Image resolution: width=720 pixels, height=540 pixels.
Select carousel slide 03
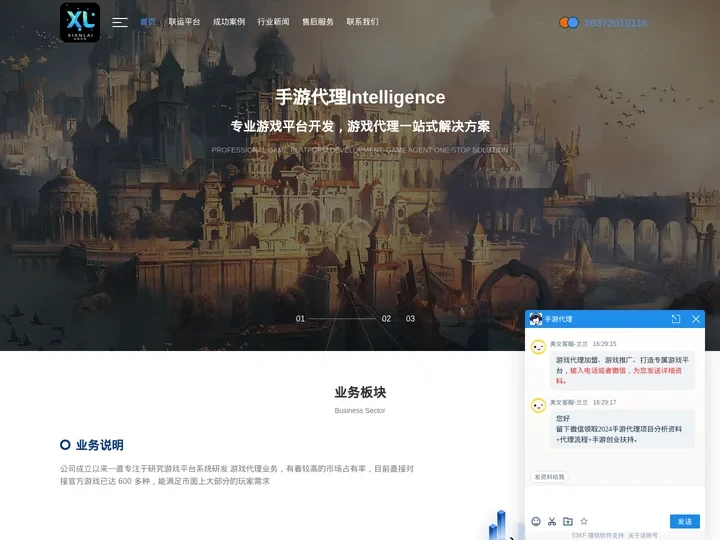pos(410,319)
